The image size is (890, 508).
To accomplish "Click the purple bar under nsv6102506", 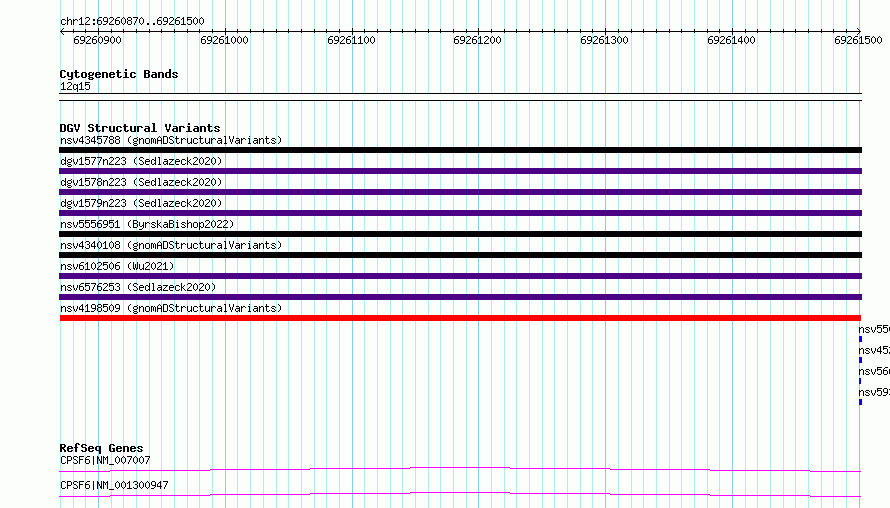I will click(x=460, y=276).
